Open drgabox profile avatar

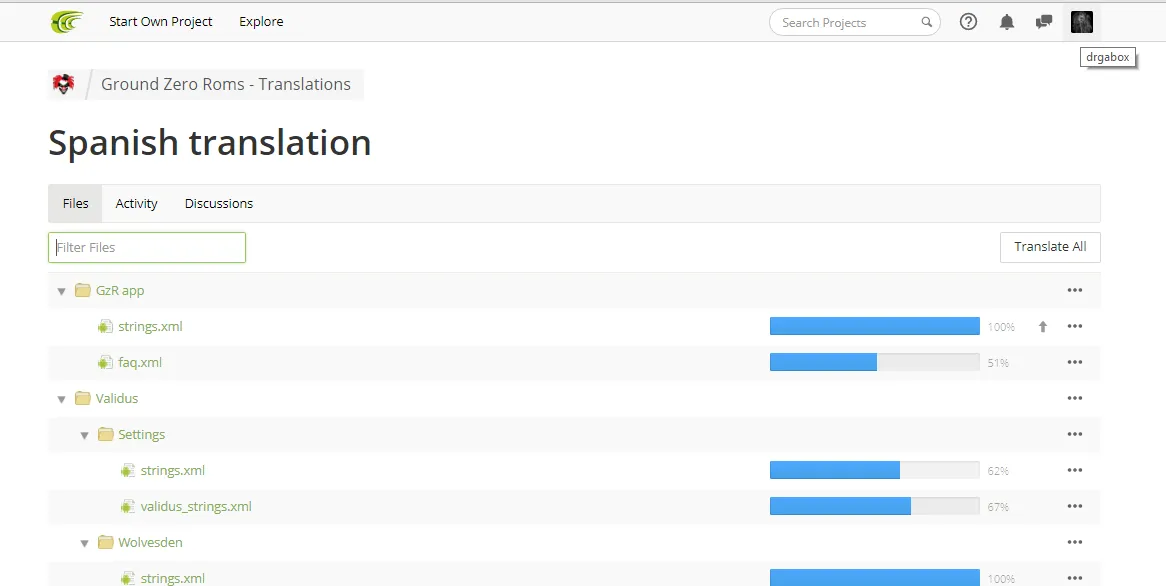point(1082,22)
